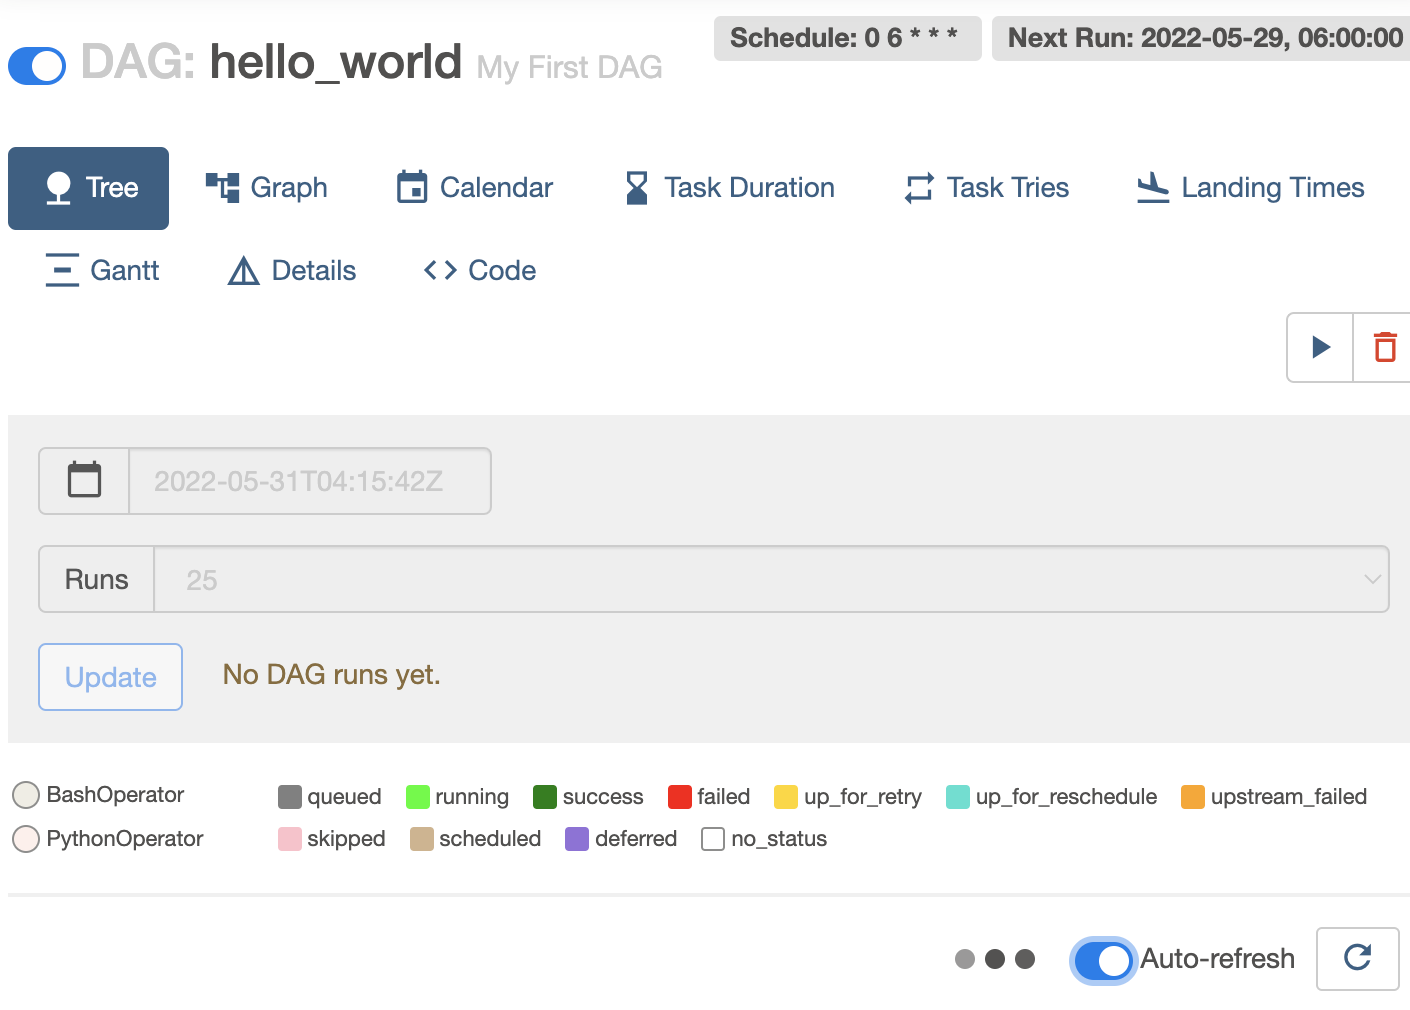Click the base date input field
This screenshot has width=1410, height=1010.
pyautogui.click(x=310, y=481)
